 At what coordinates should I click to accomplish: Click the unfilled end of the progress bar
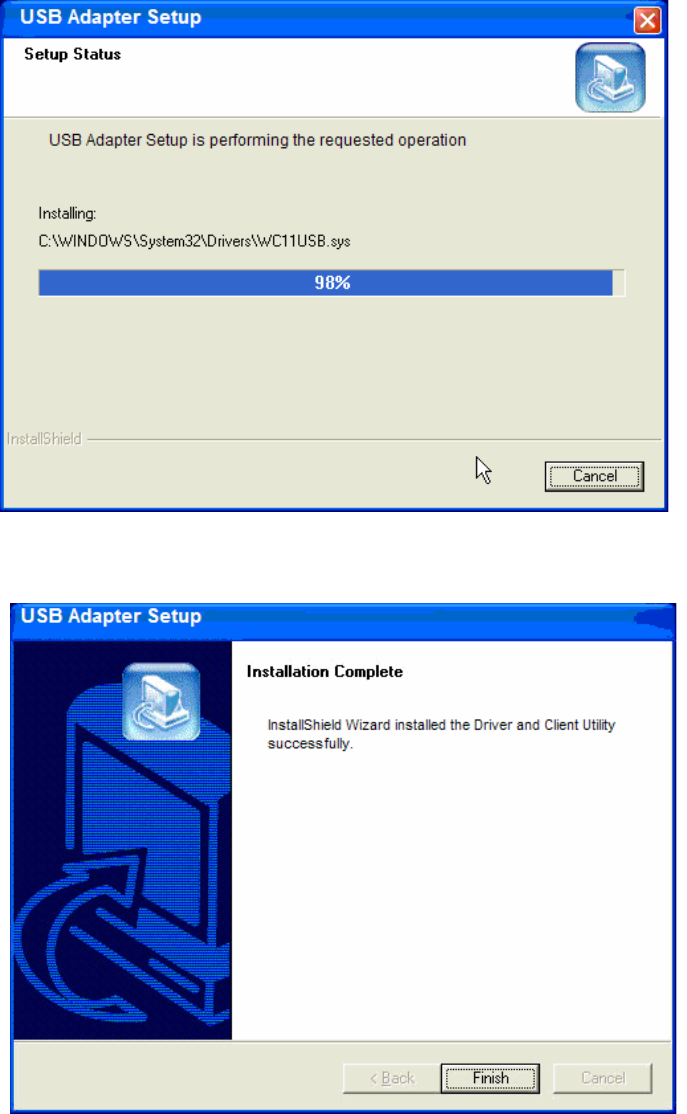618,283
